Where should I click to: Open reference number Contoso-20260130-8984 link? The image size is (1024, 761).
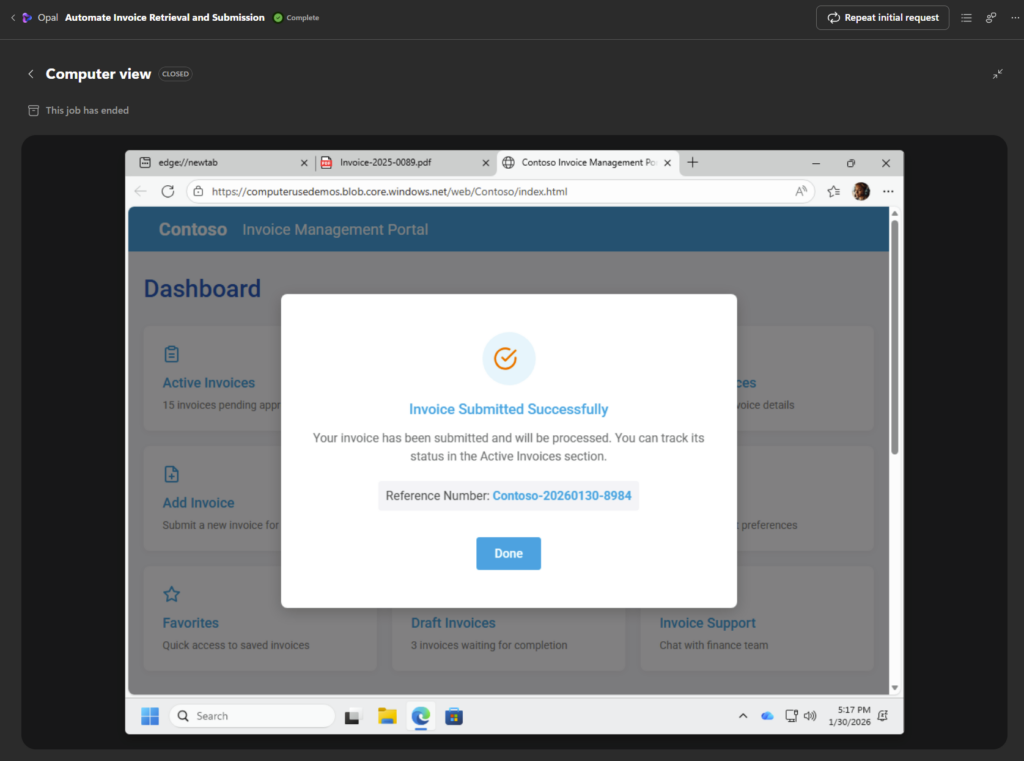[x=561, y=495]
